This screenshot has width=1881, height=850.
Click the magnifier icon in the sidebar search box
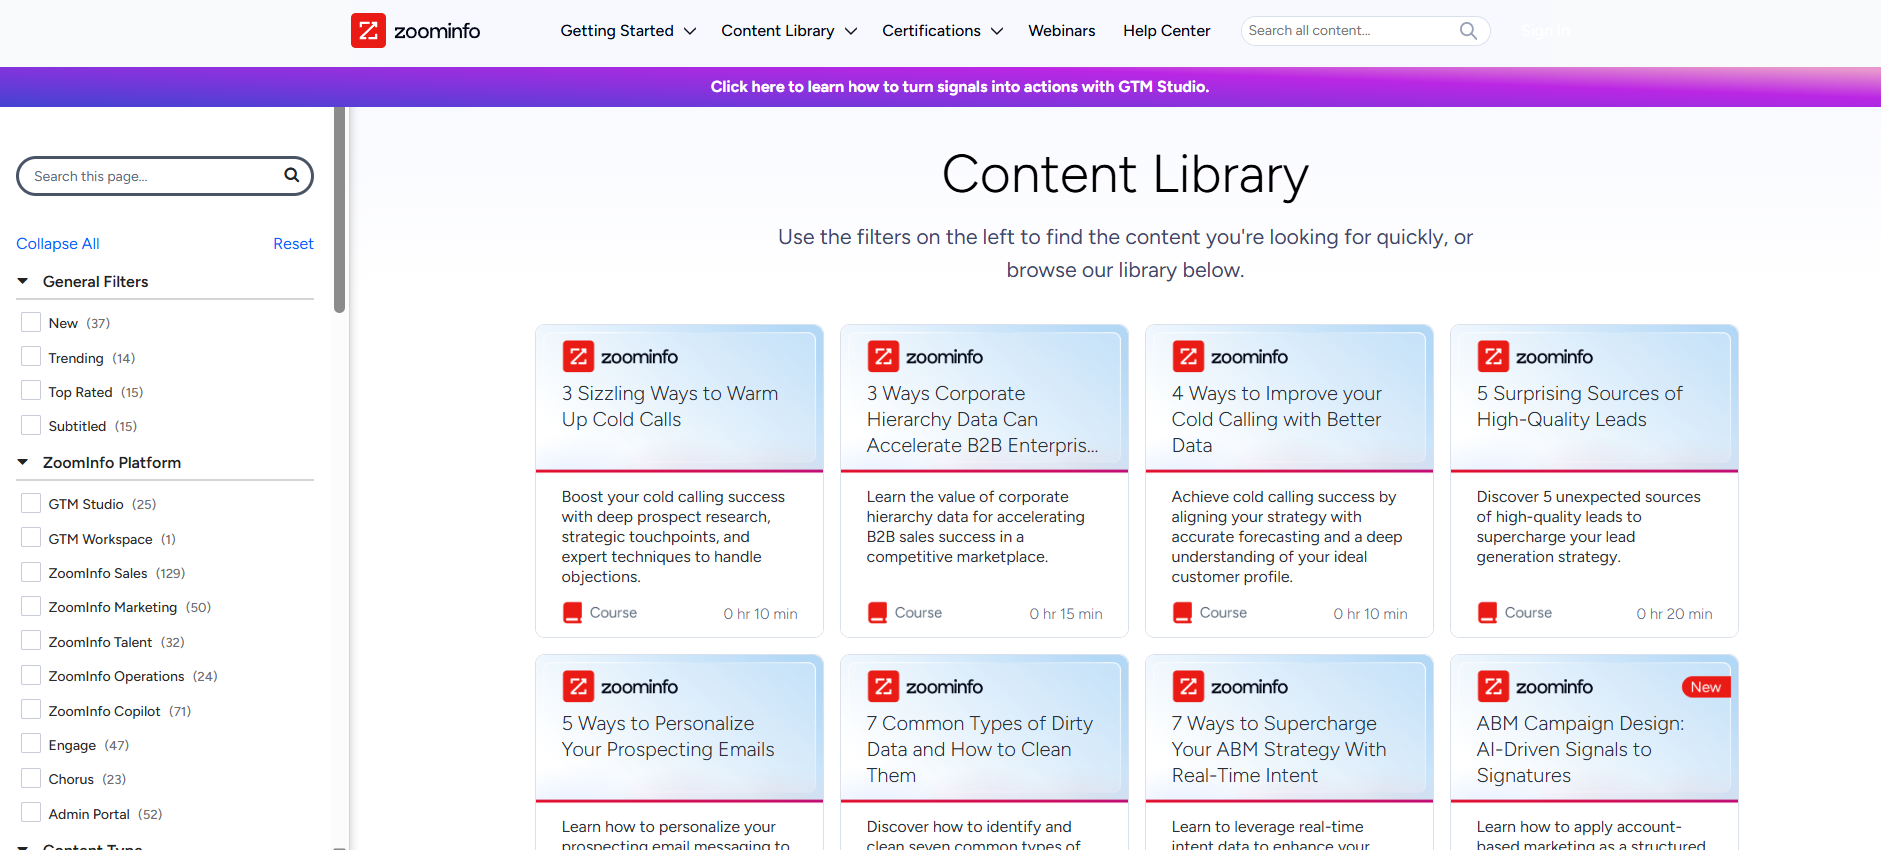(292, 176)
